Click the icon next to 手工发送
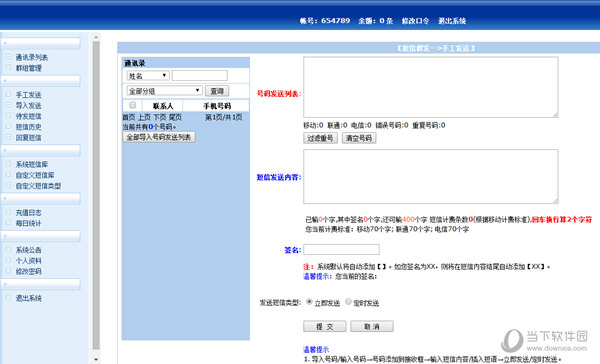600x364 pixels. pyautogui.click(x=8, y=94)
